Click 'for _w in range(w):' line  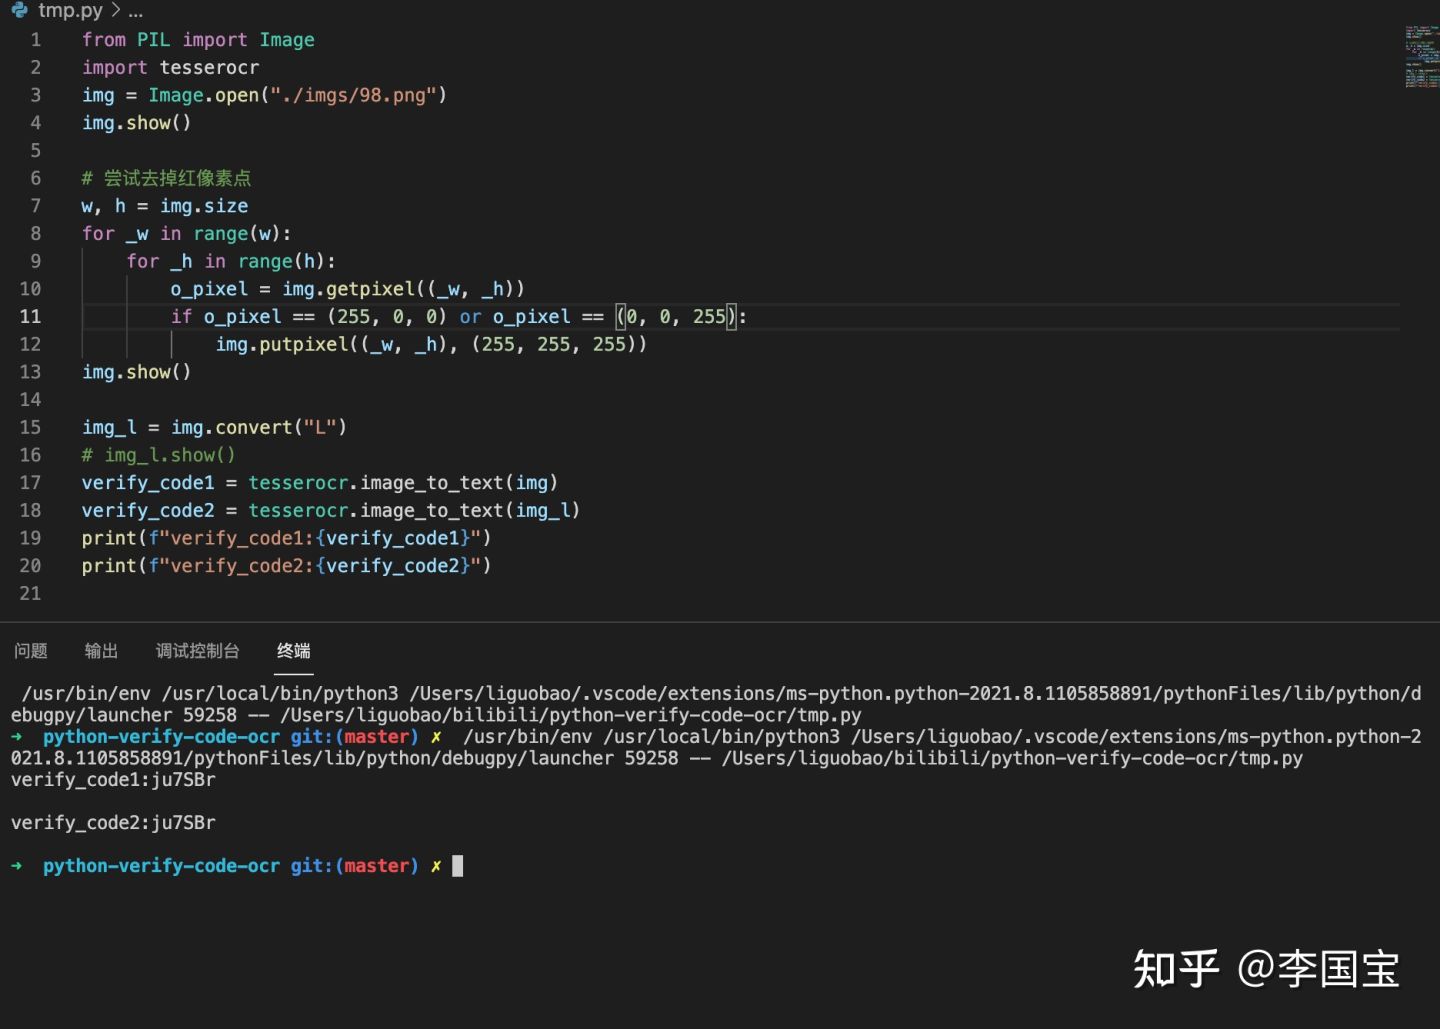(187, 233)
